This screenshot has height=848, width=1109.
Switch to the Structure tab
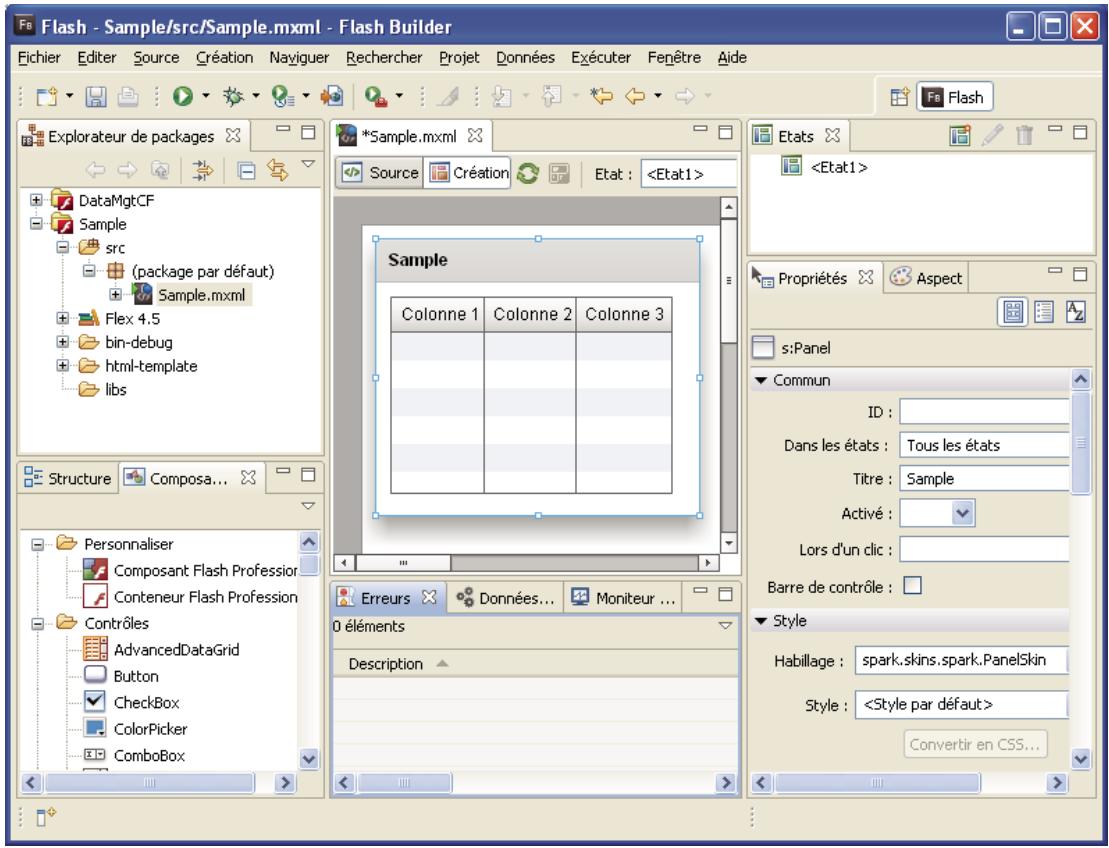[x=67, y=478]
